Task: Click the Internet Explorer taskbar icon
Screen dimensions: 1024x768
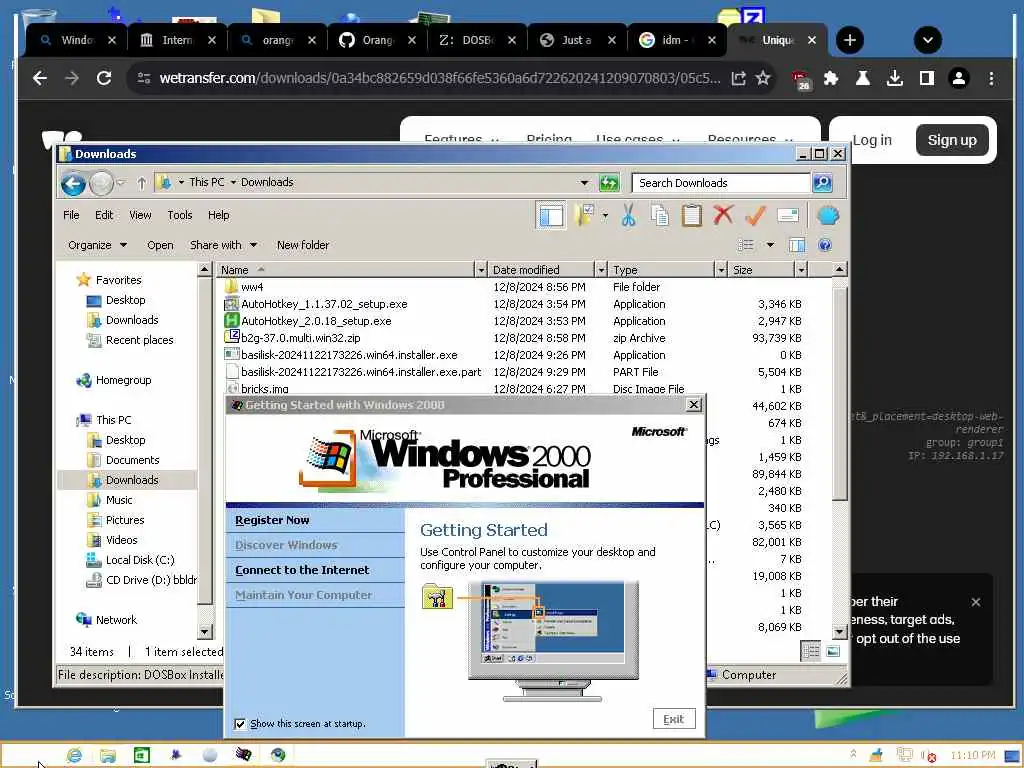Action: tap(74, 755)
